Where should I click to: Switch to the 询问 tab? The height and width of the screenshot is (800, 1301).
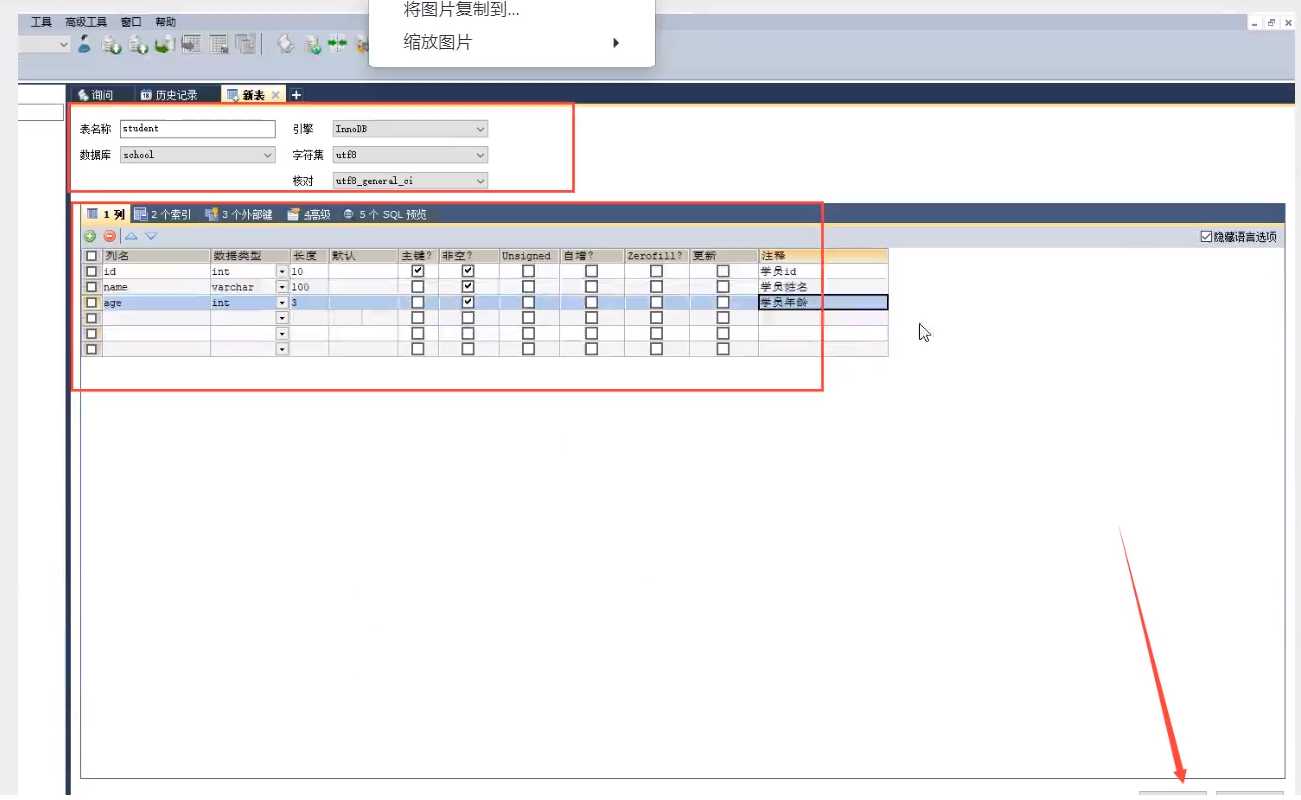[x=96, y=95]
